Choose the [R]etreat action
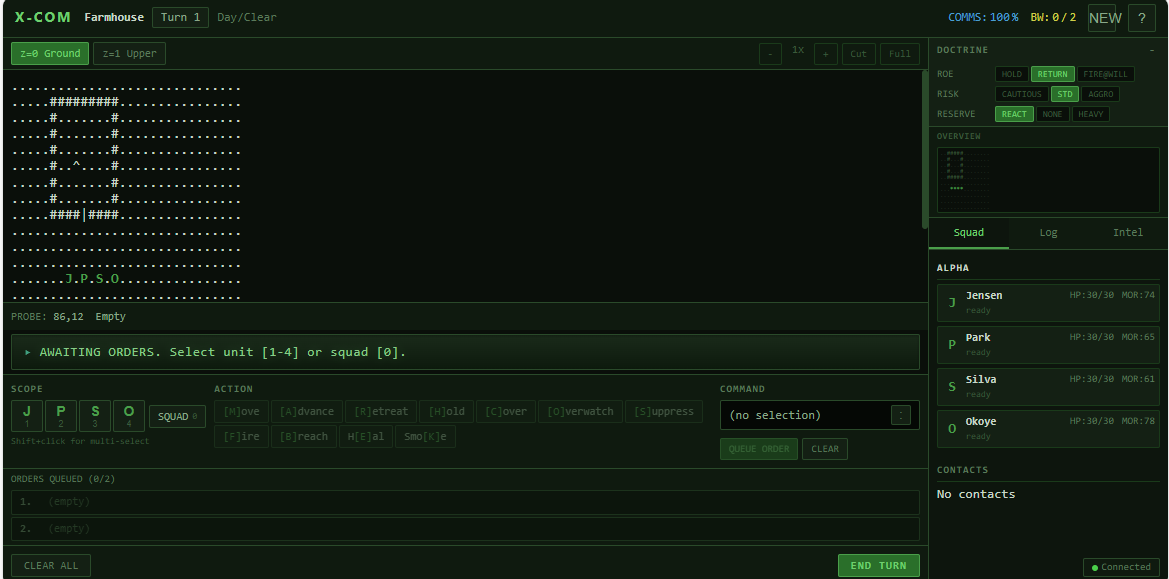 (x=381, y=411)
